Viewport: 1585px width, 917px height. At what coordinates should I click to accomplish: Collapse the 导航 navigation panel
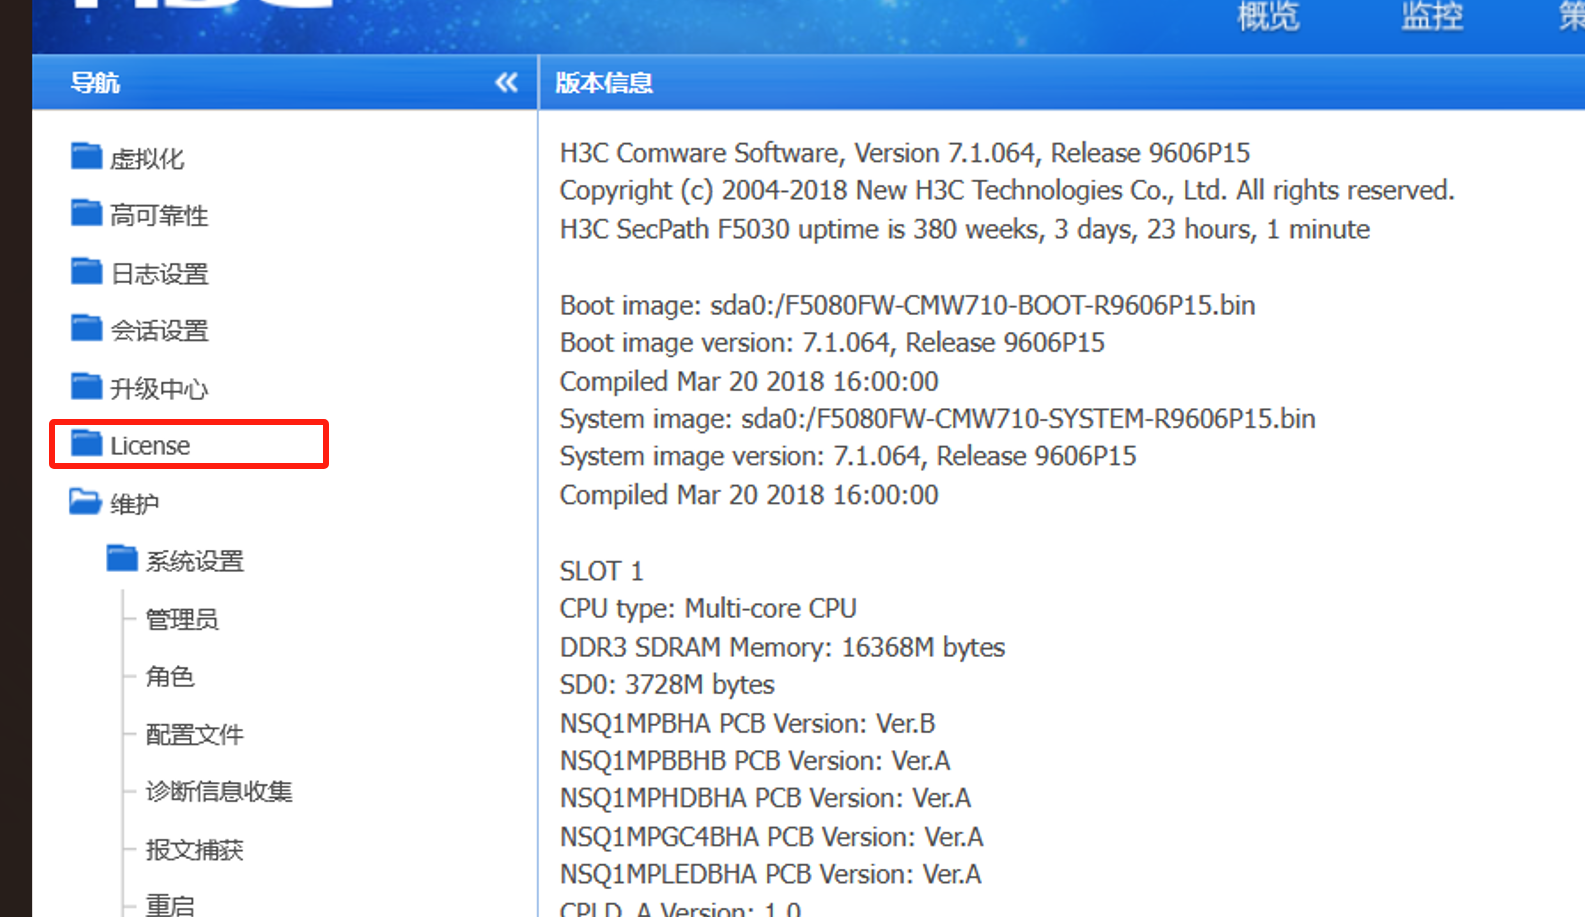pos(507,83)
